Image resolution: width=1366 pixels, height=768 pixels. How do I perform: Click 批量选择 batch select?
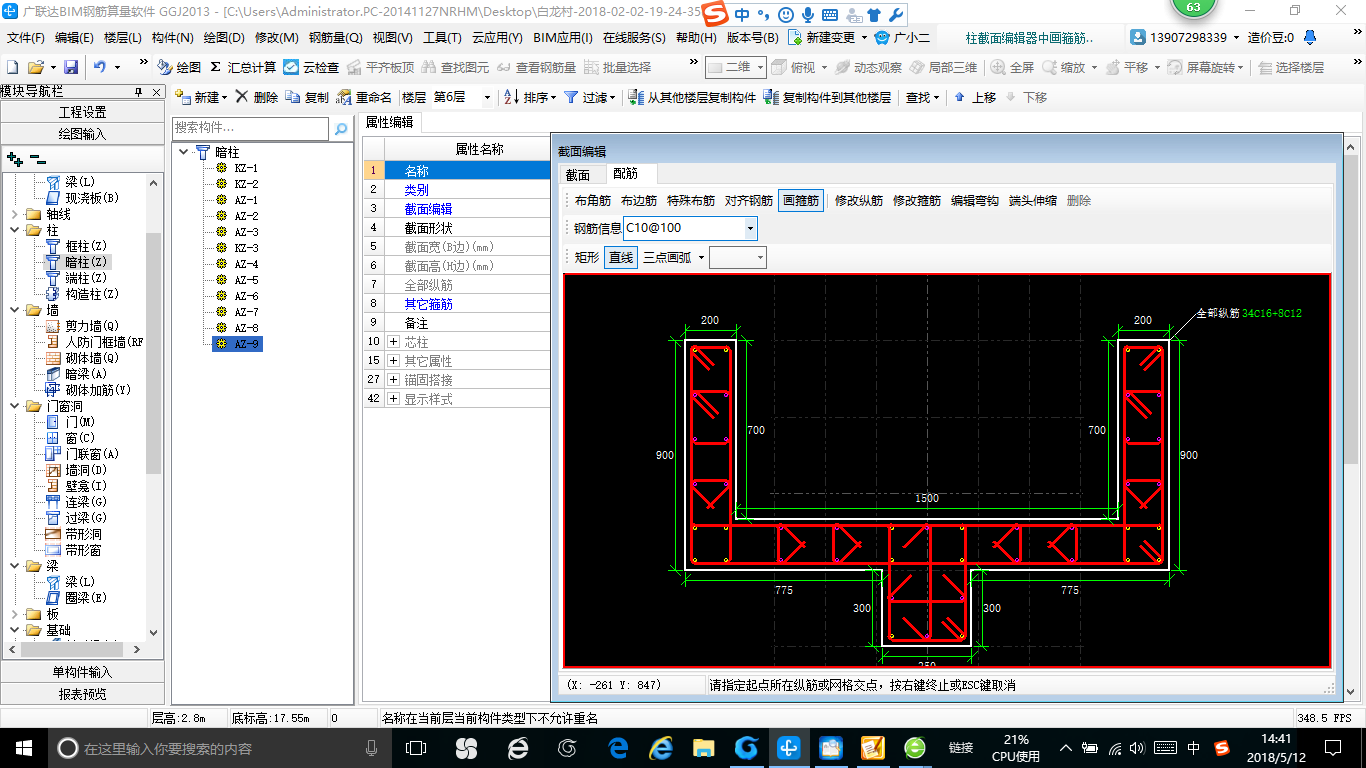coord(617,67)
